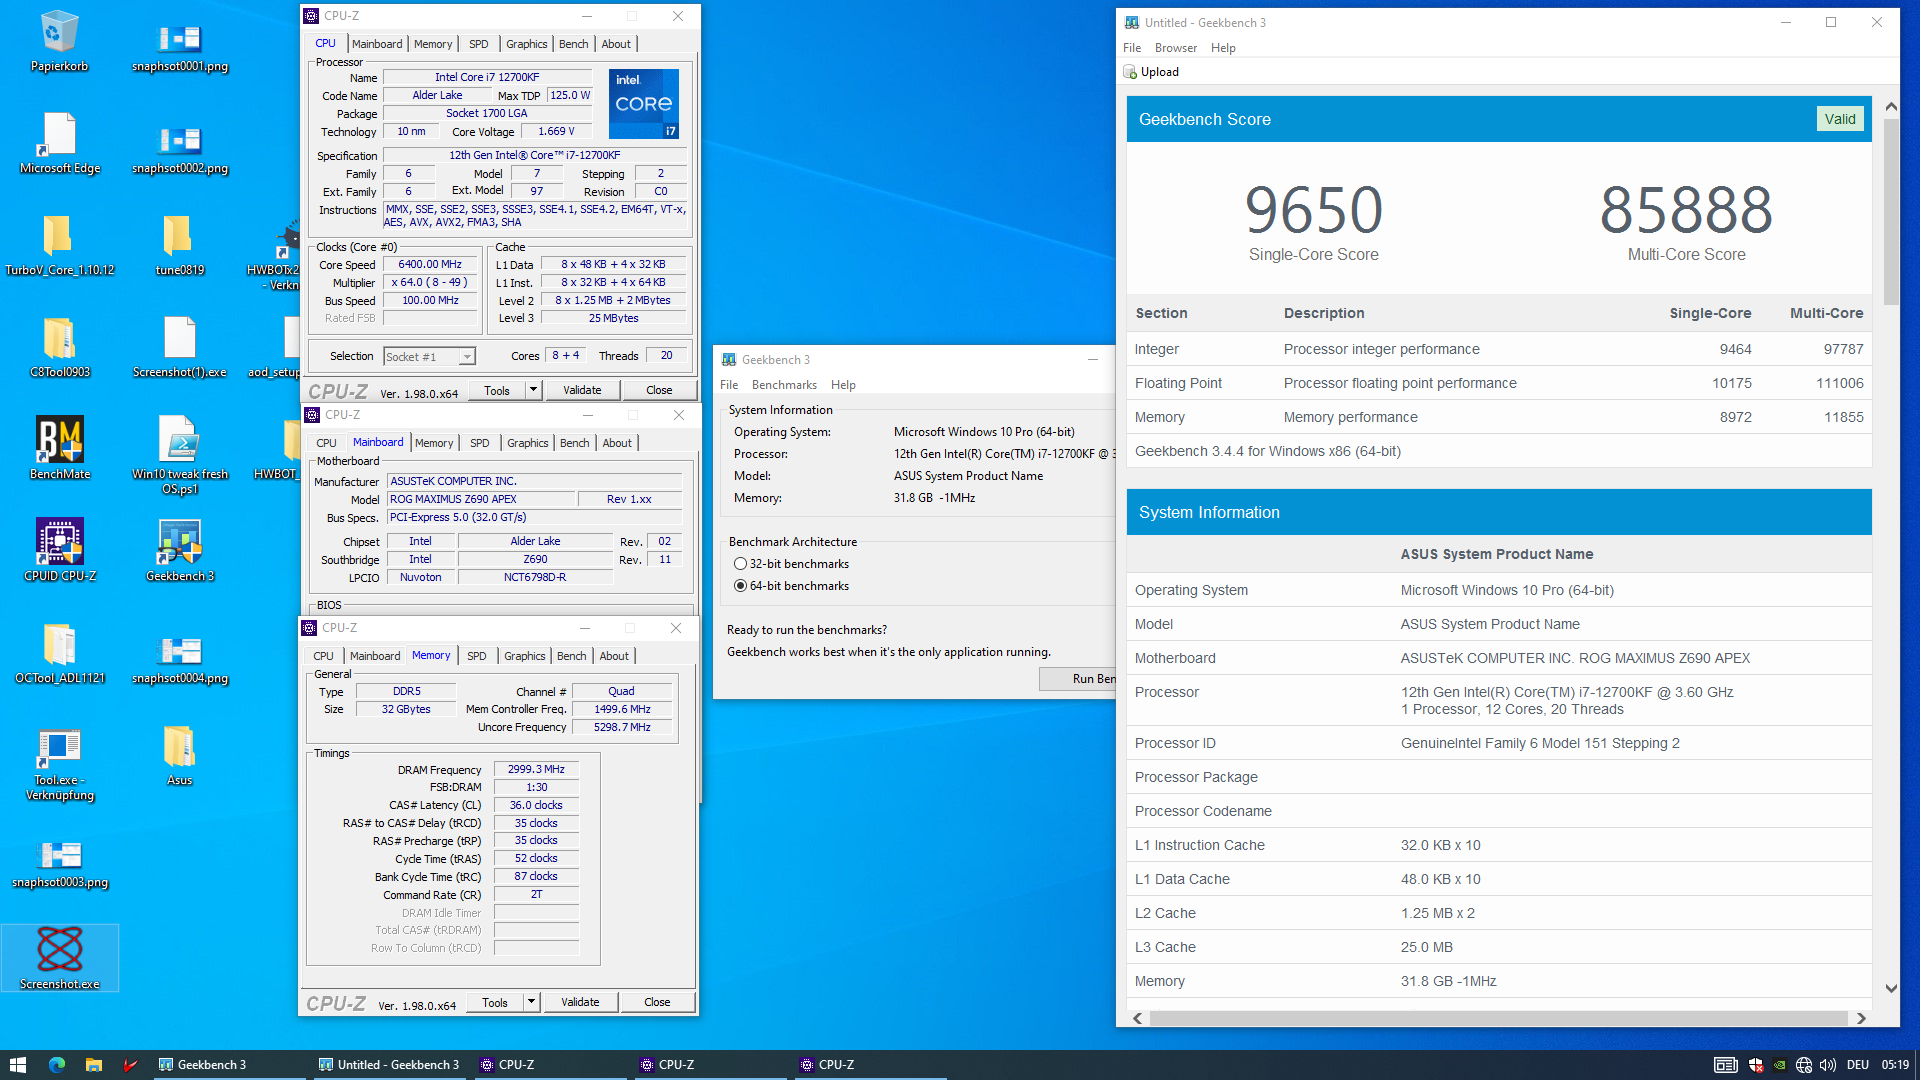Viewport: 1920px width, 1080px height.
Task: Open Graphics tab in the Memory CPU-Z window
Action: (524, 656)
